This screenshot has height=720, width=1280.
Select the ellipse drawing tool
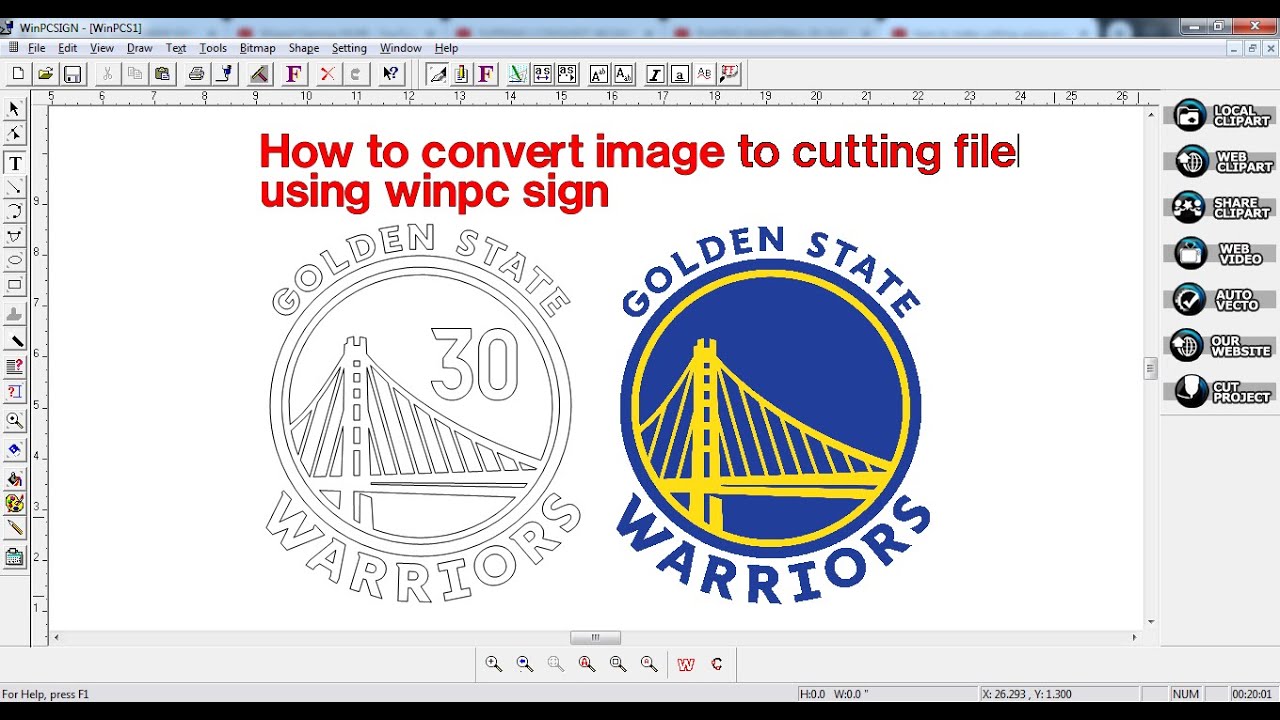click(15, 260)
